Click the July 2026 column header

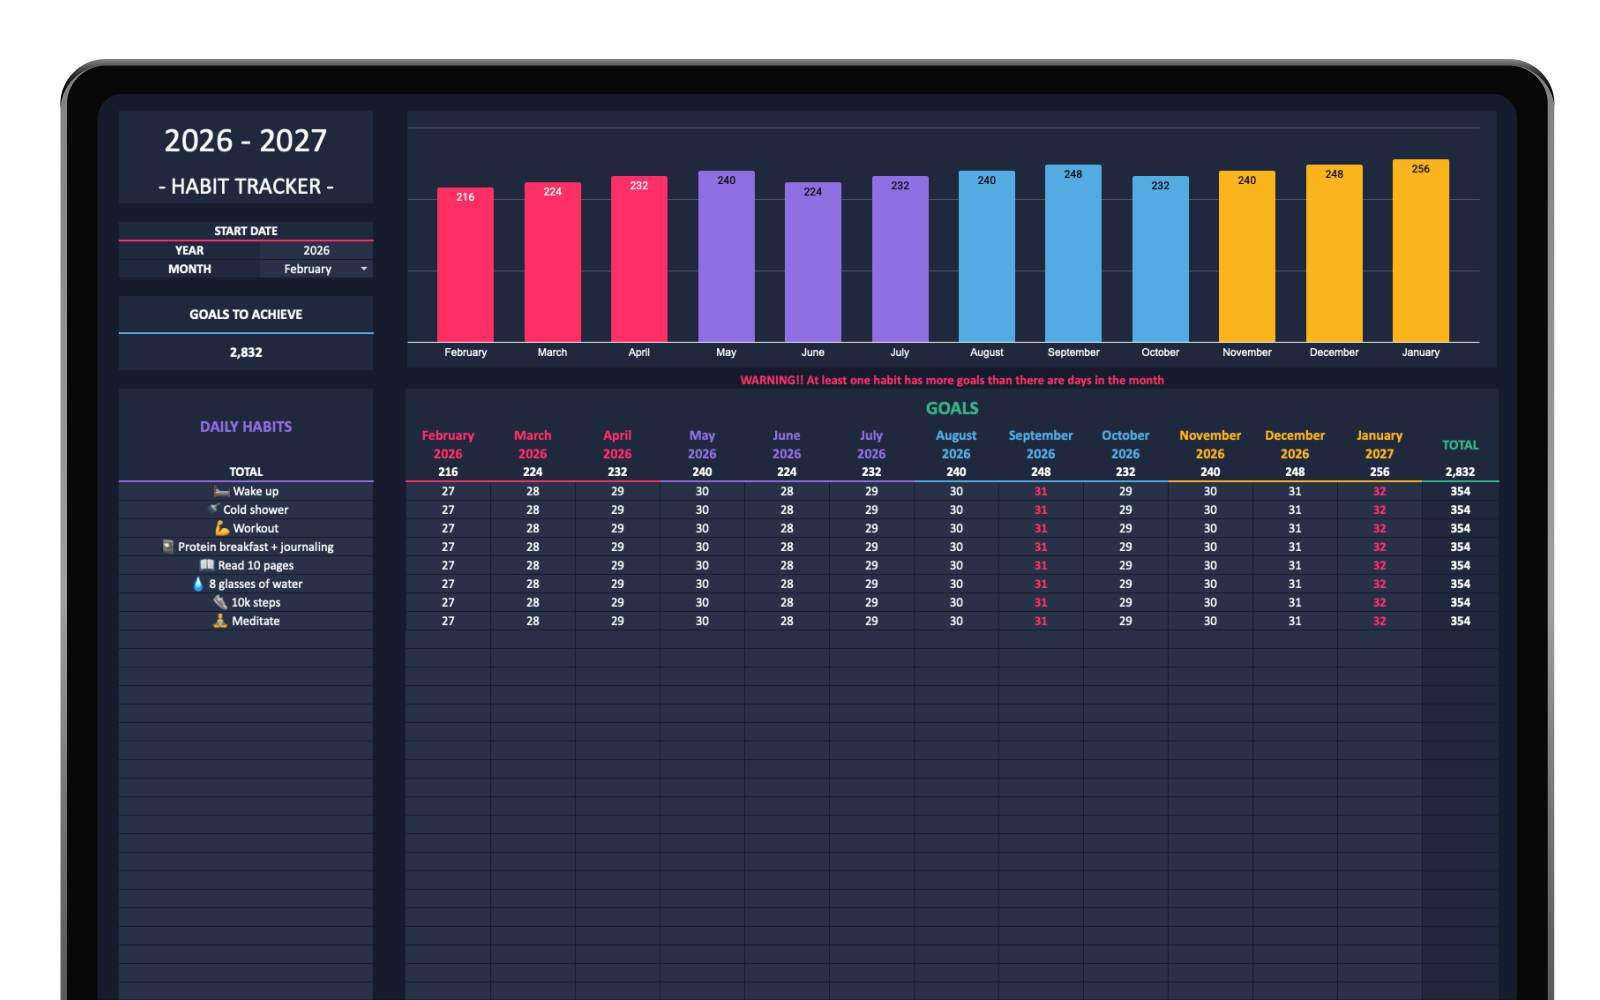pyautogui.click(x=871, y=444)
